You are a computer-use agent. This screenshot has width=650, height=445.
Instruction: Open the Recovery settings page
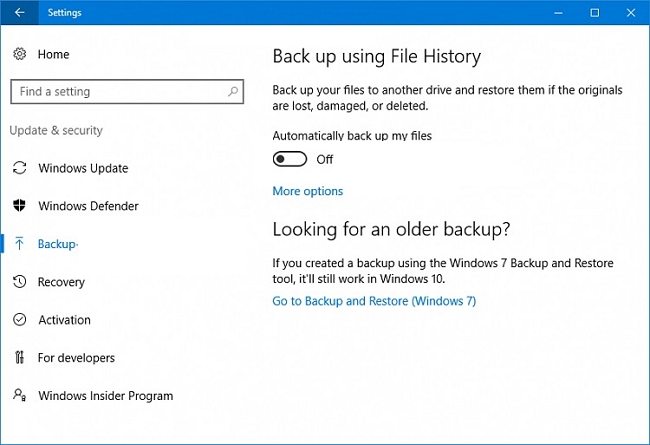tap(61, 282)
